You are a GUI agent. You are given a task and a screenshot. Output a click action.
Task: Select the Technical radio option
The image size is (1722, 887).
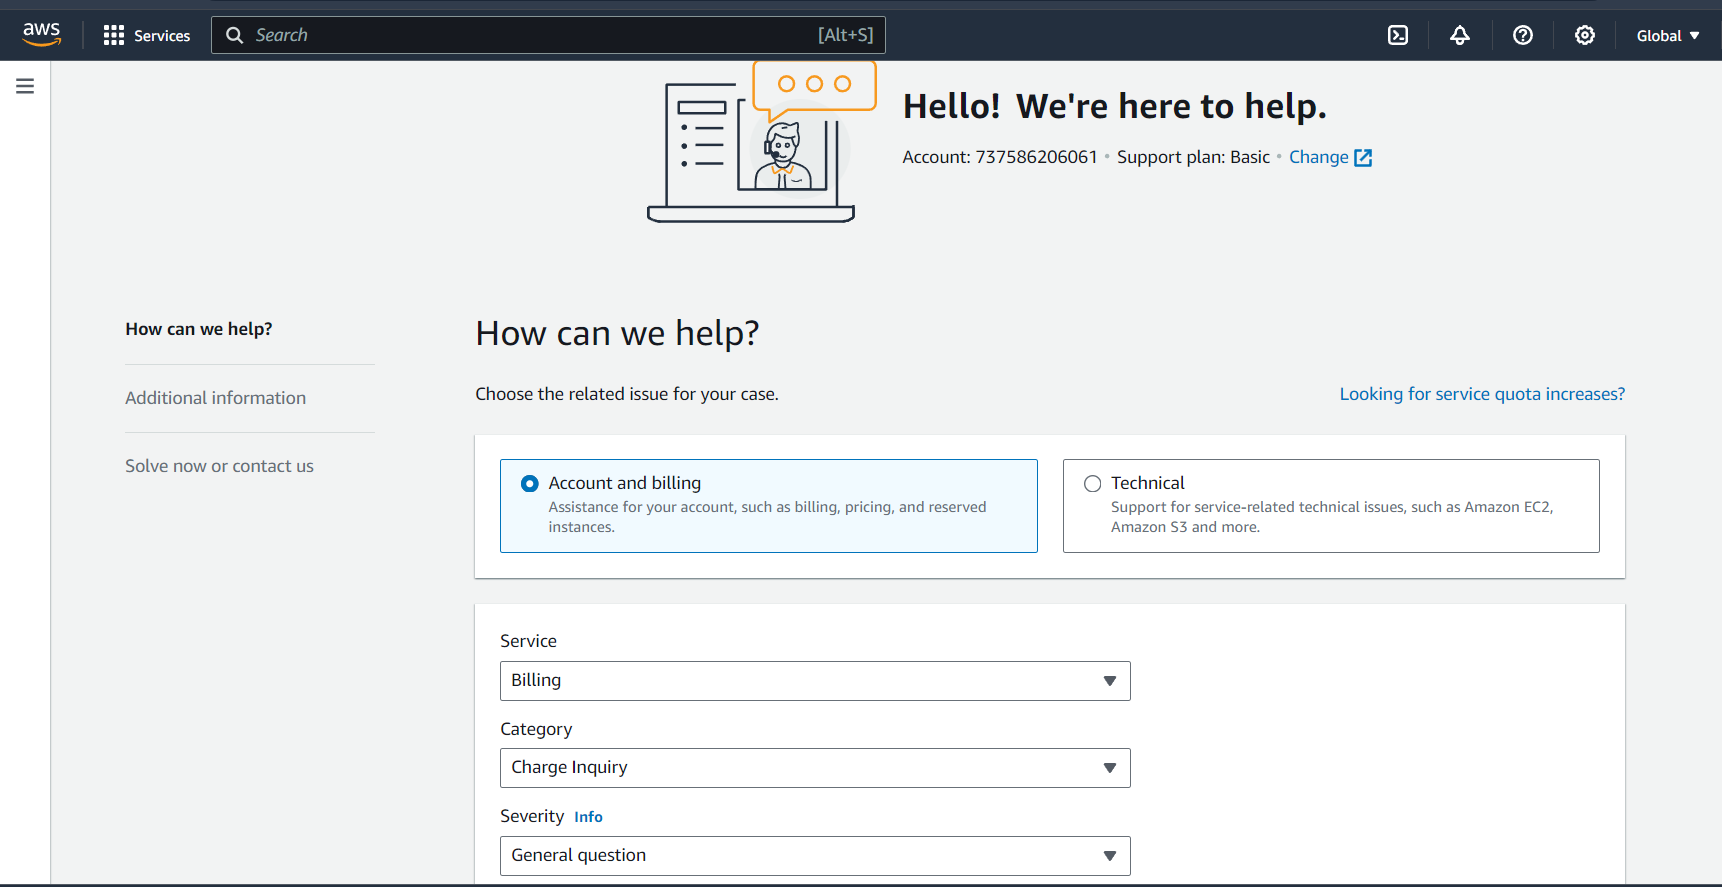tap(1093, 484)
